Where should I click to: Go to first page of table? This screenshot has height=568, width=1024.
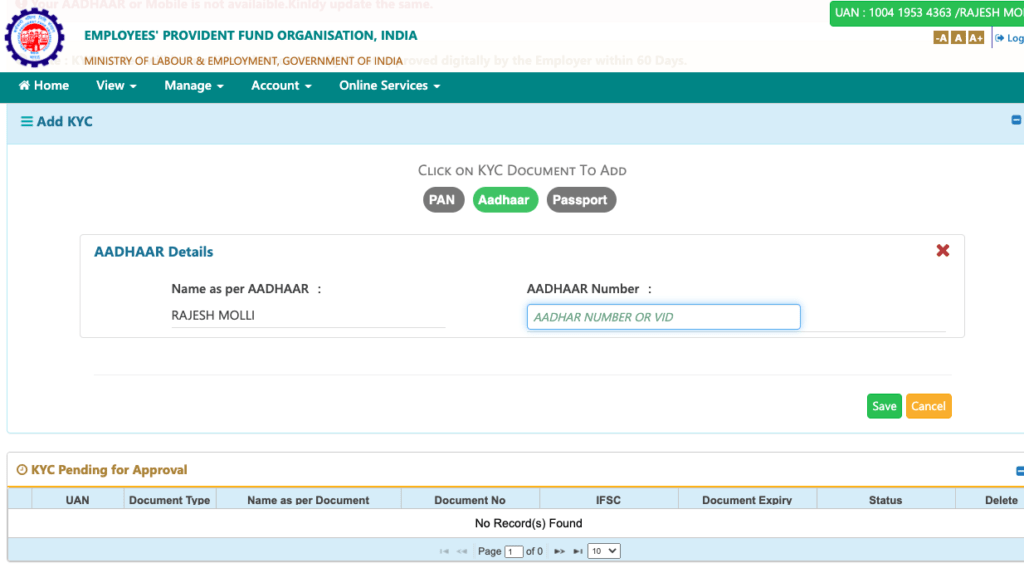[444, 552]
